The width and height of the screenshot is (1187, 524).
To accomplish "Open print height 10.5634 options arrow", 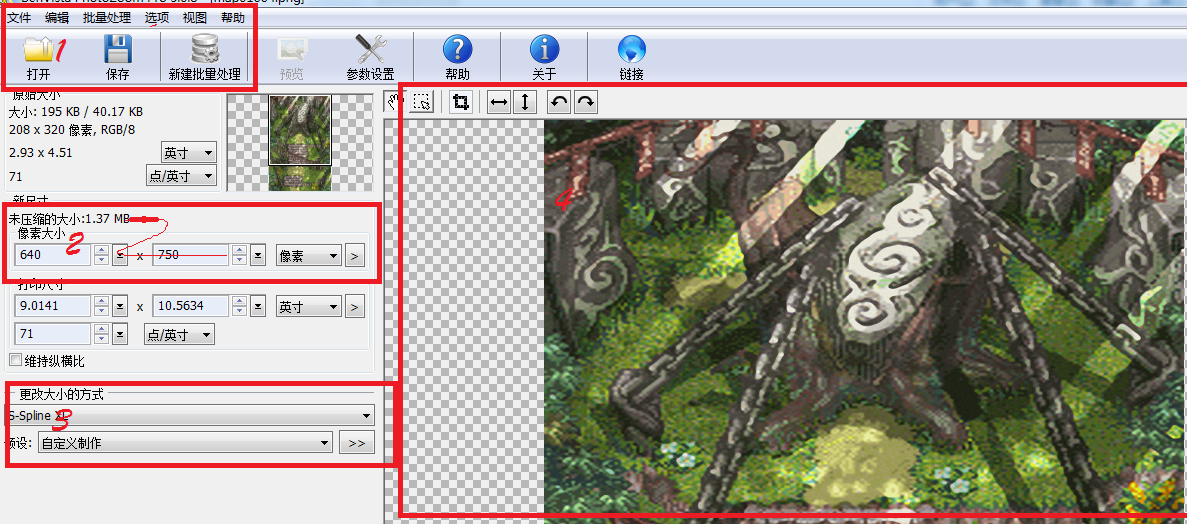I will point(258,307).
